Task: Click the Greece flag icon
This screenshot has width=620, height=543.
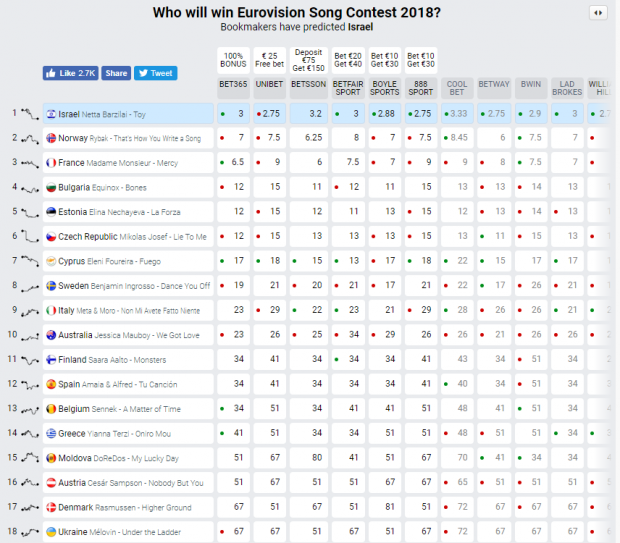Action: 51,433
